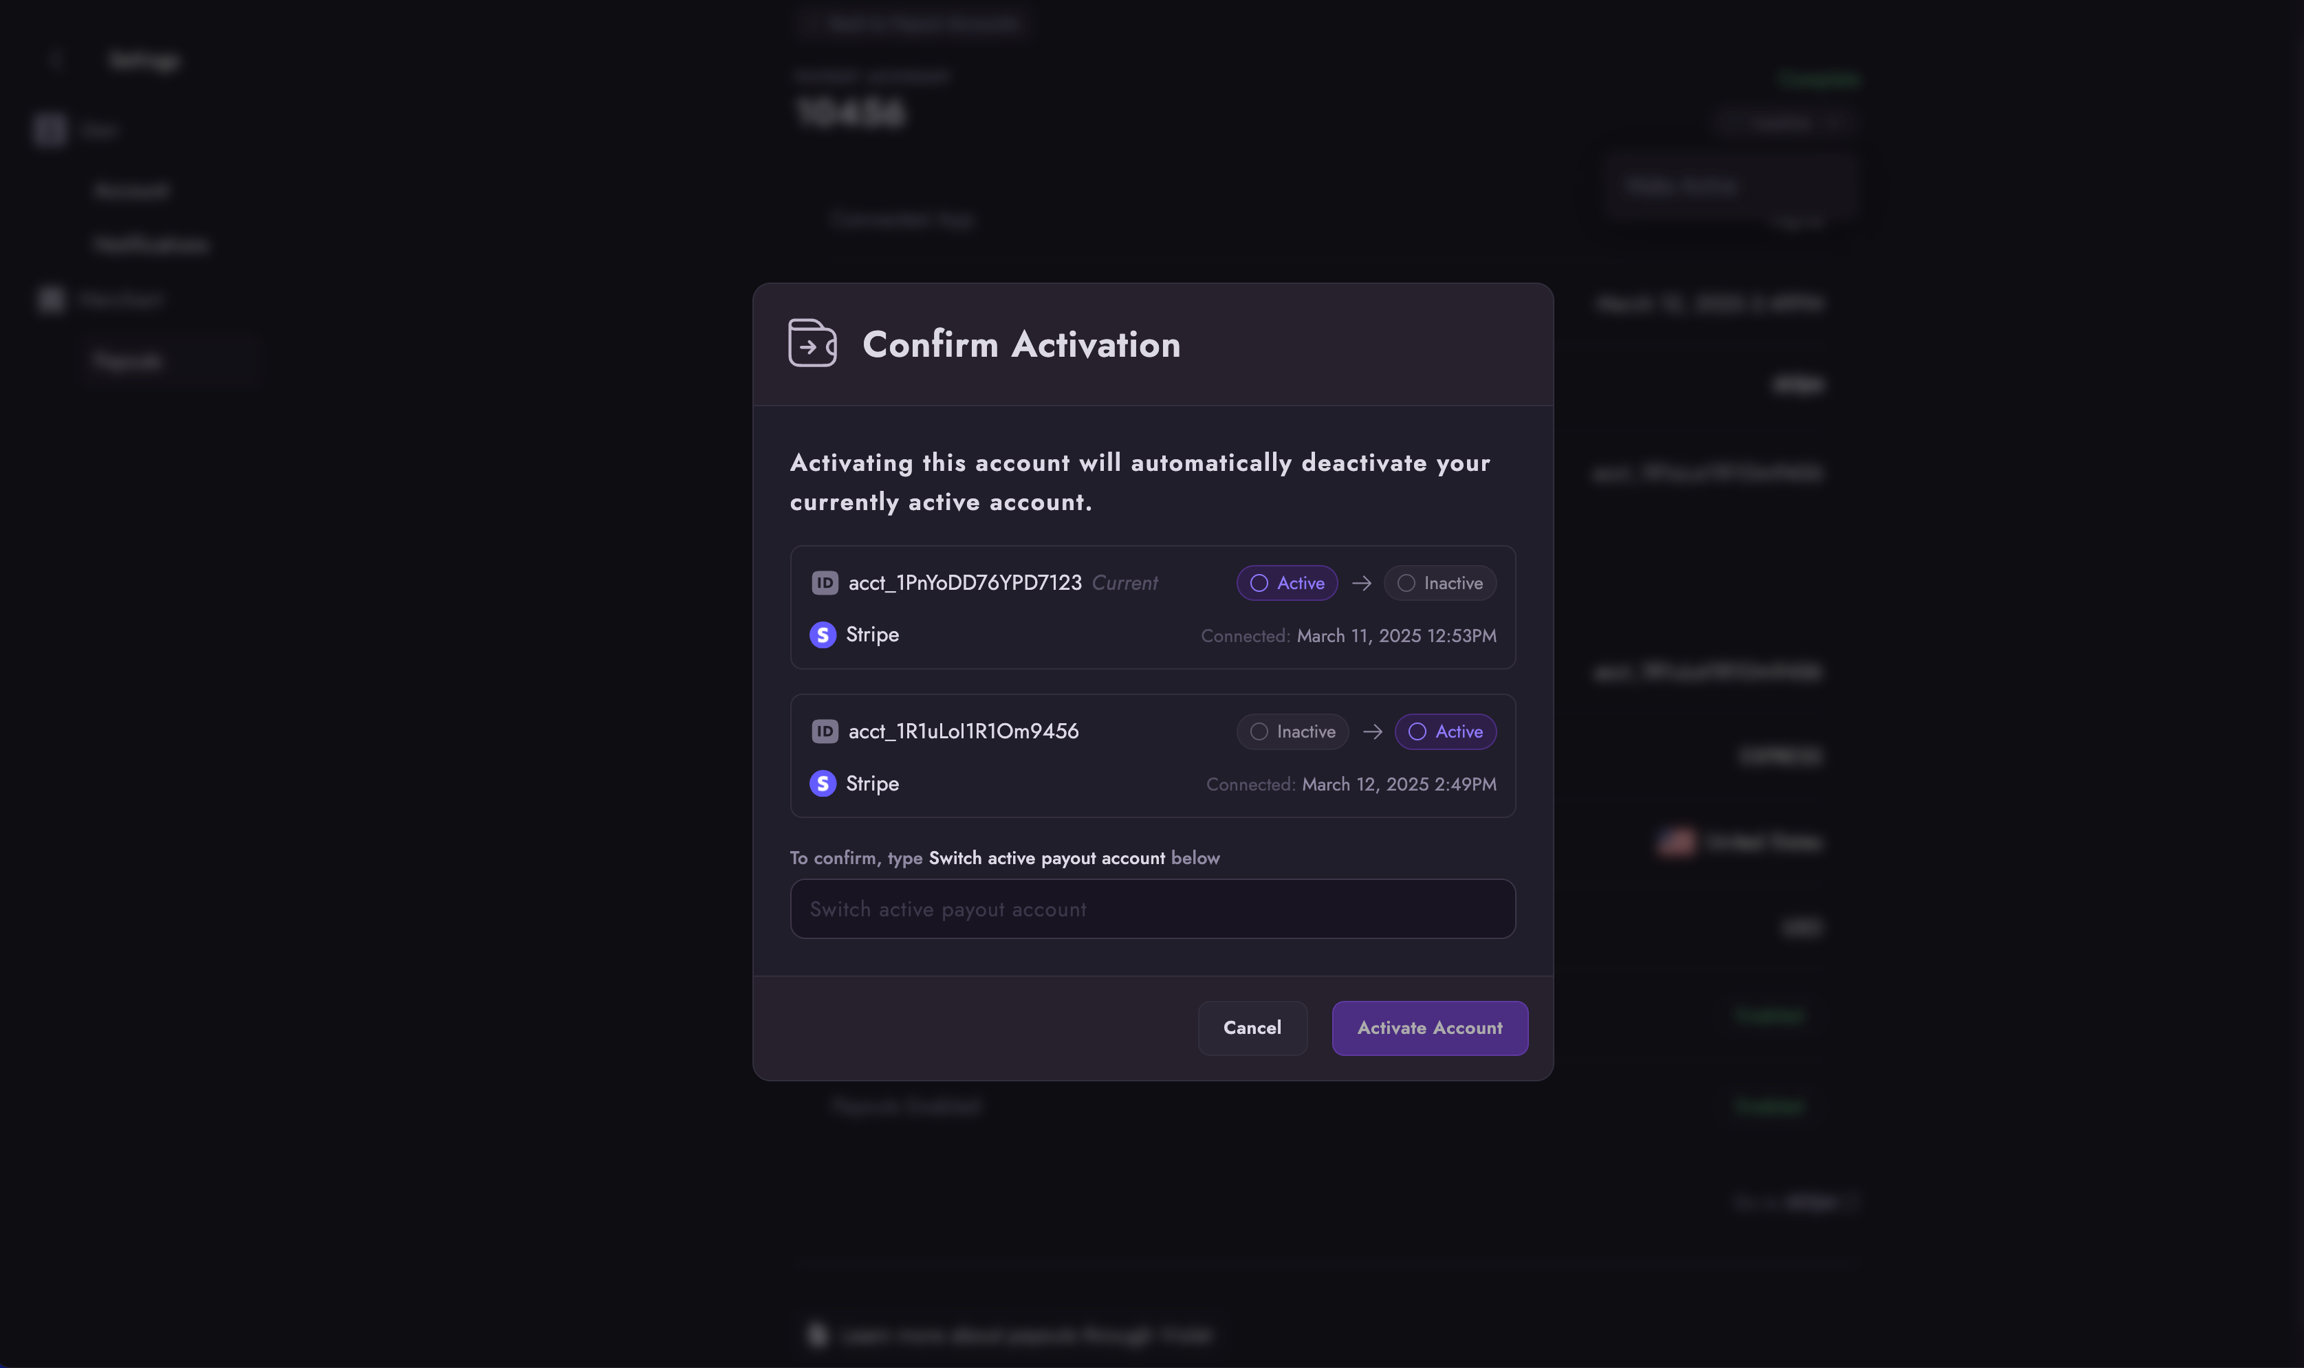Select the Active status badge on the current account

coord(1287,583)
